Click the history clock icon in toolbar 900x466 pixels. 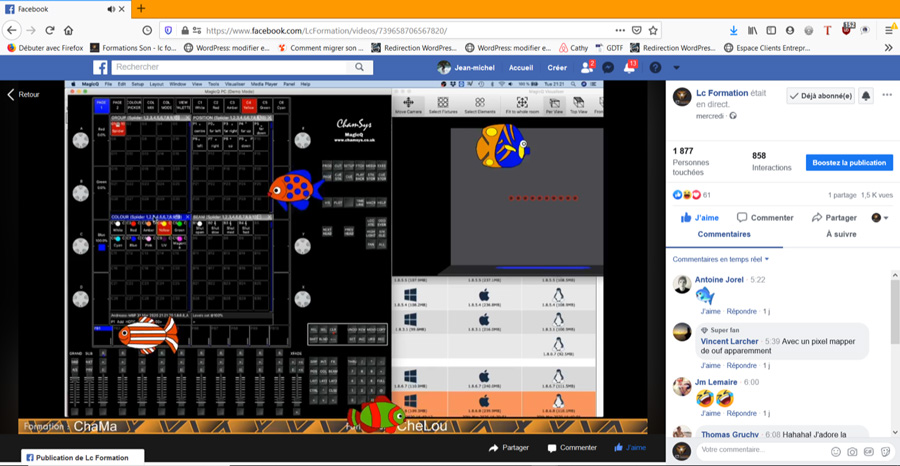[147, 30]
